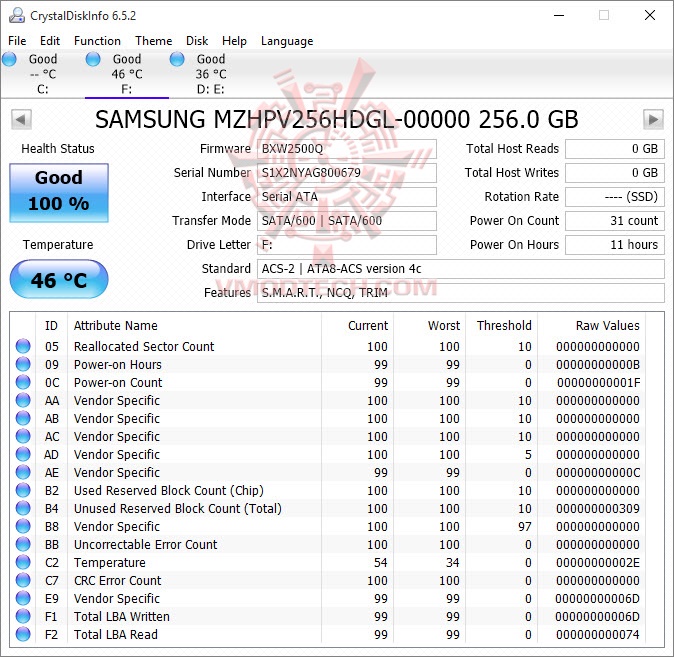Click status orb of Reallocated Sector Count row
This screenshot has width=674, height=657.
point(23,346)
